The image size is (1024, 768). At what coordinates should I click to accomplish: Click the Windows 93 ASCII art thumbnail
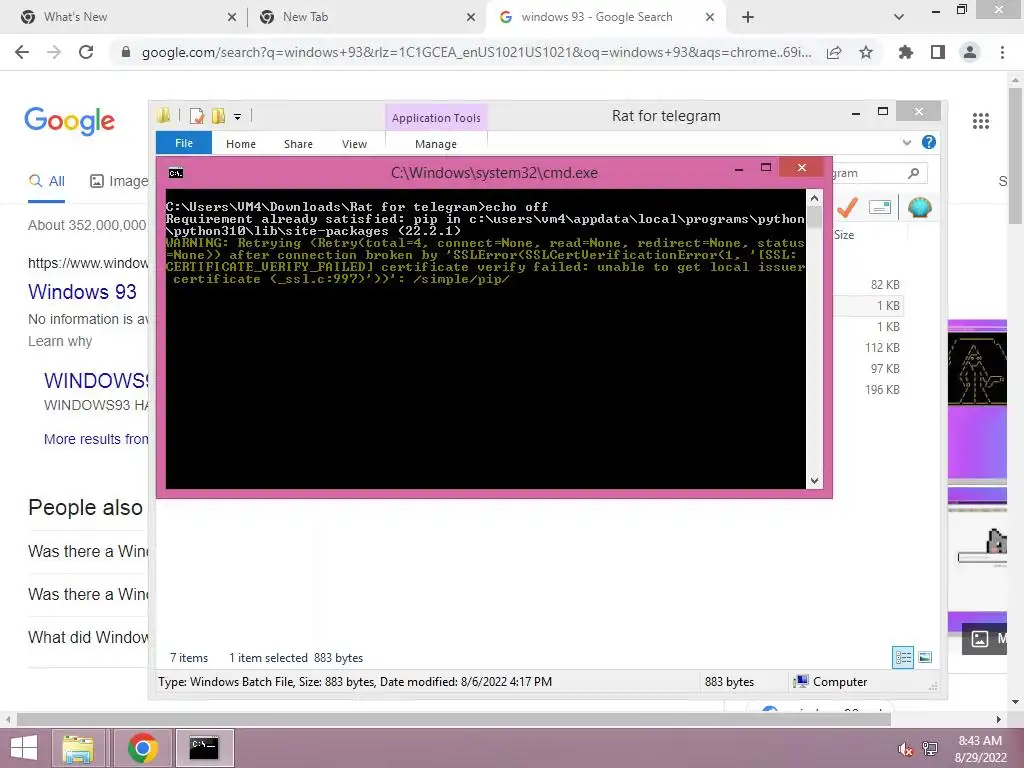click(977, 368)
